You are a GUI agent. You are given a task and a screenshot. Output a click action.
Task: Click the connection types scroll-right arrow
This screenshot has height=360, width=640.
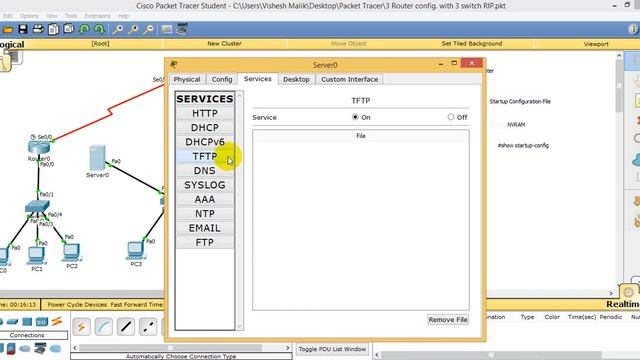pos(288,348)
